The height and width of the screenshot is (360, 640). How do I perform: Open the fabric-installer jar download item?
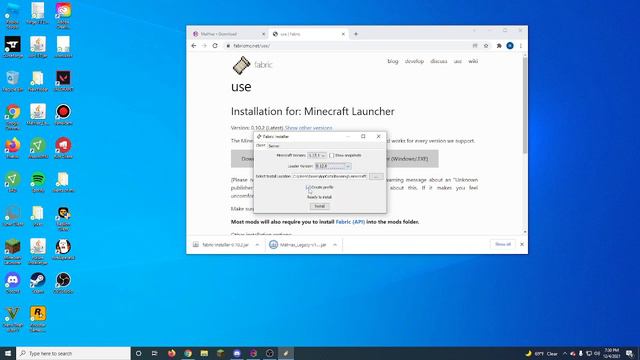point(221,244)
